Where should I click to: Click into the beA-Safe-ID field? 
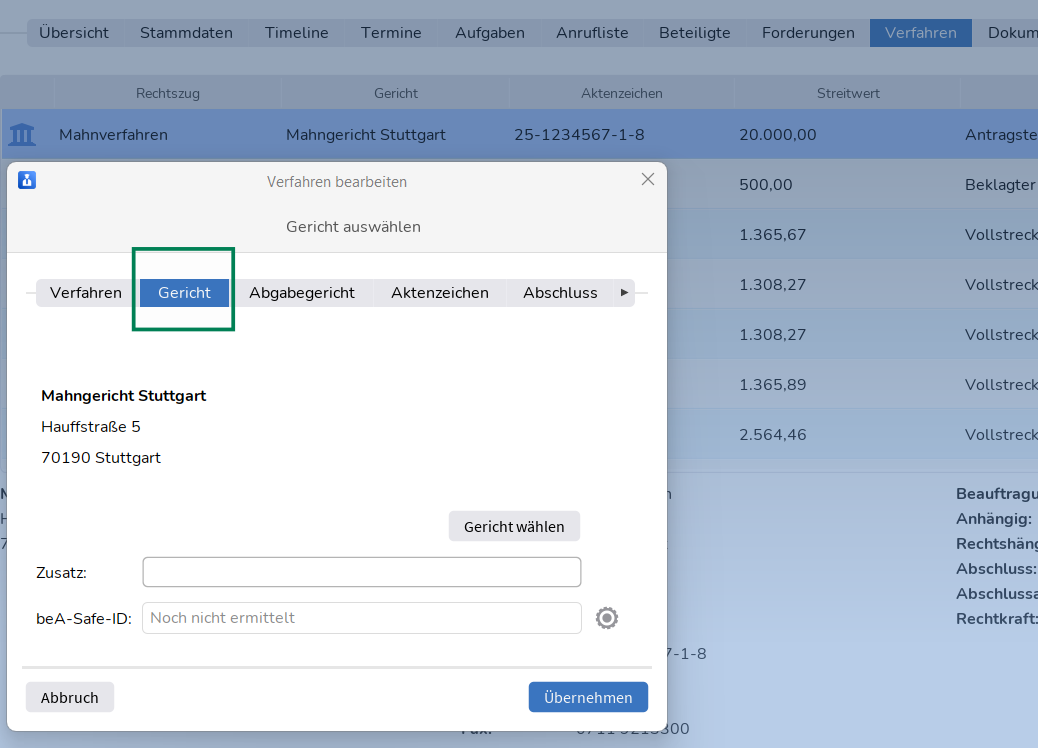(x=362, y=618)
